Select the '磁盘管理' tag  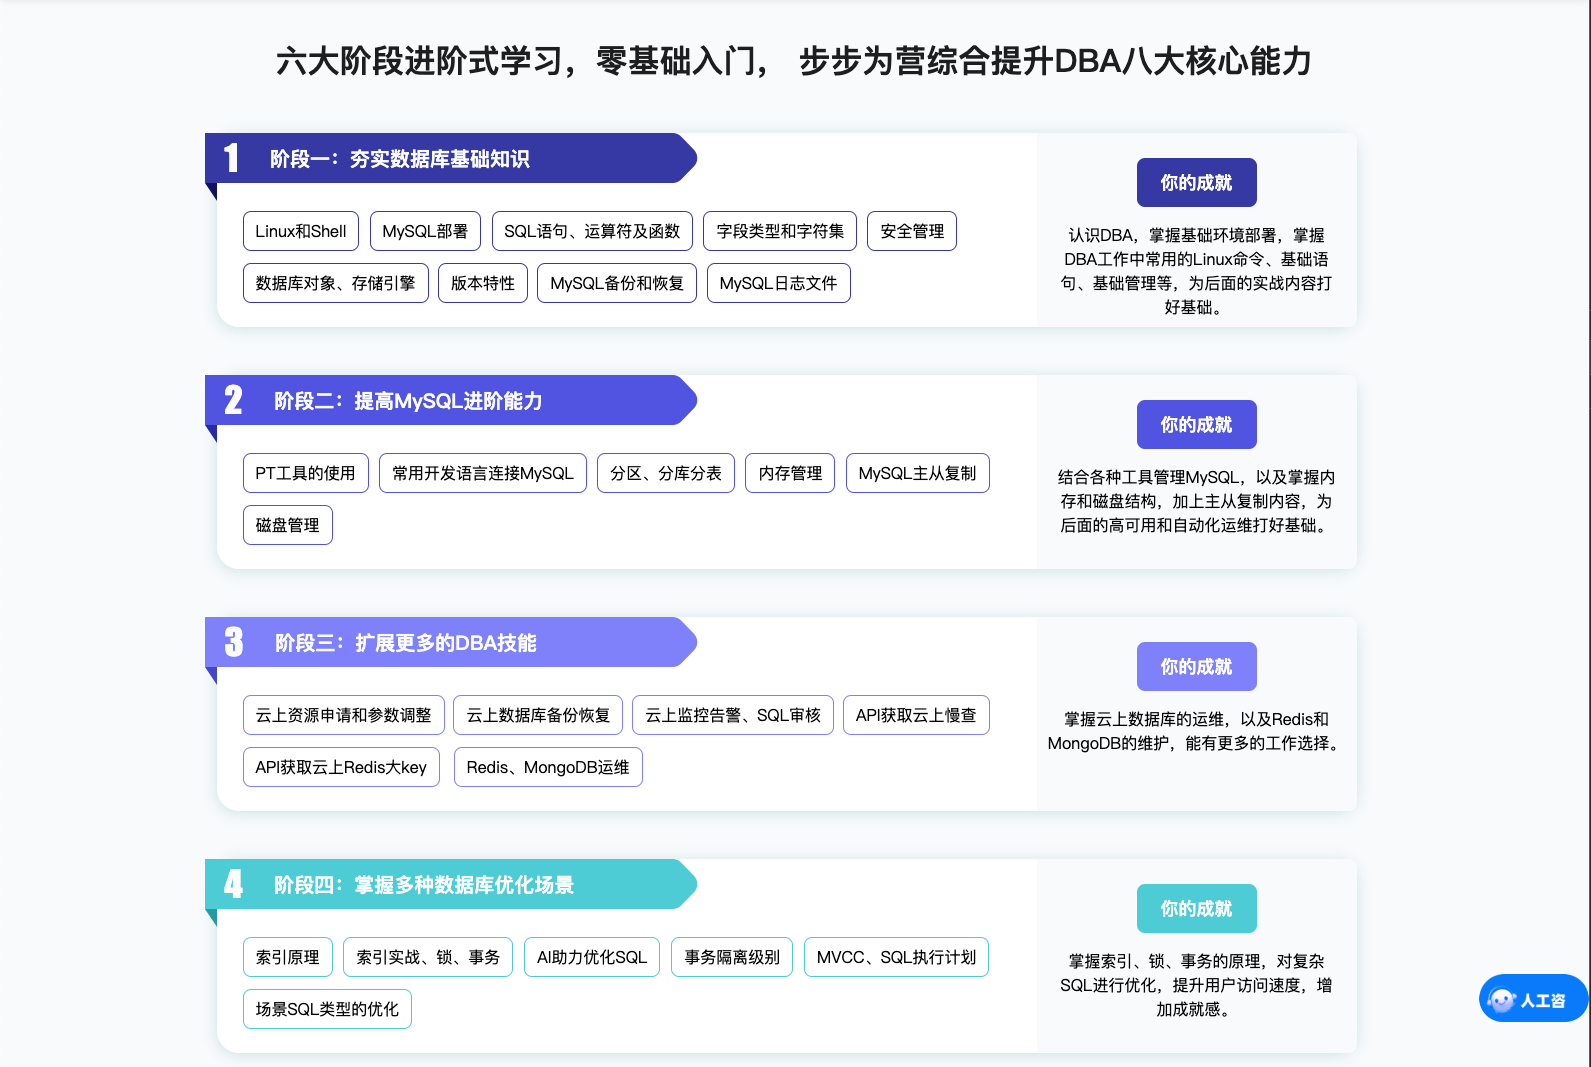(287, 525)
